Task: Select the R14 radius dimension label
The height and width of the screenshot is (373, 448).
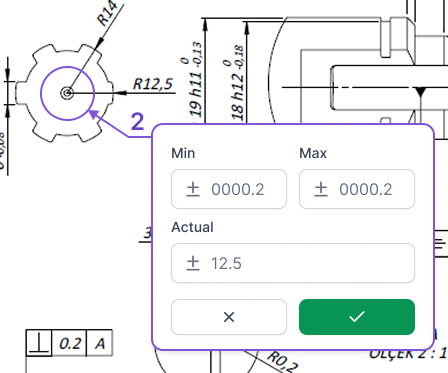Action: click(108, 13)
